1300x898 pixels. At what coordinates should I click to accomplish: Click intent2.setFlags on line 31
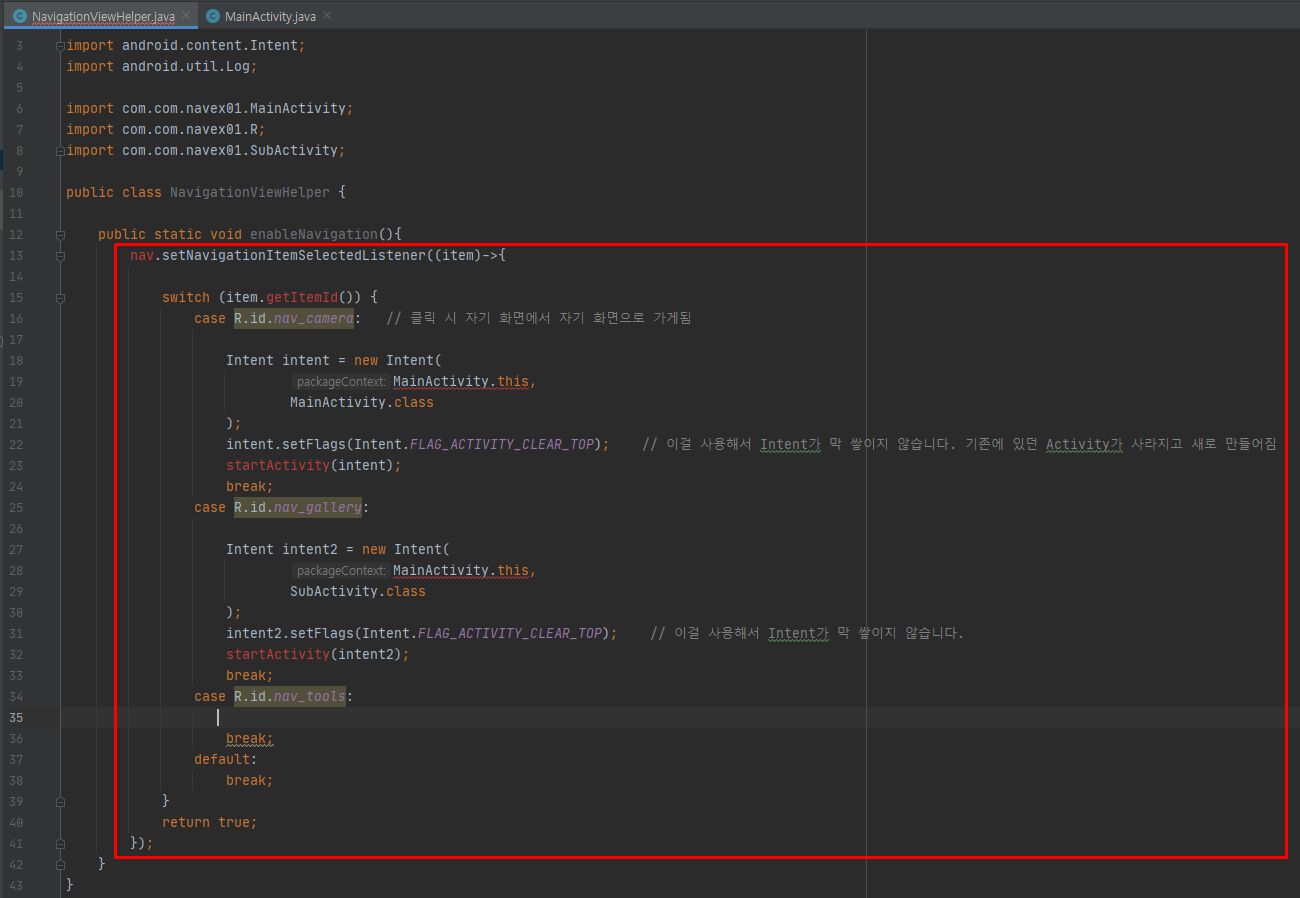click(x=290, y=634)
